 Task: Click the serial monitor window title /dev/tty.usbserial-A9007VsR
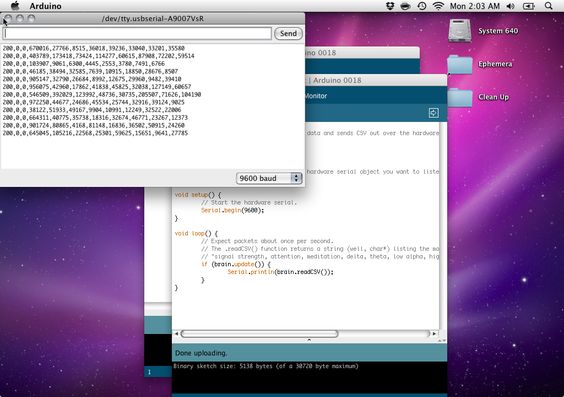[x=153, y=18]
